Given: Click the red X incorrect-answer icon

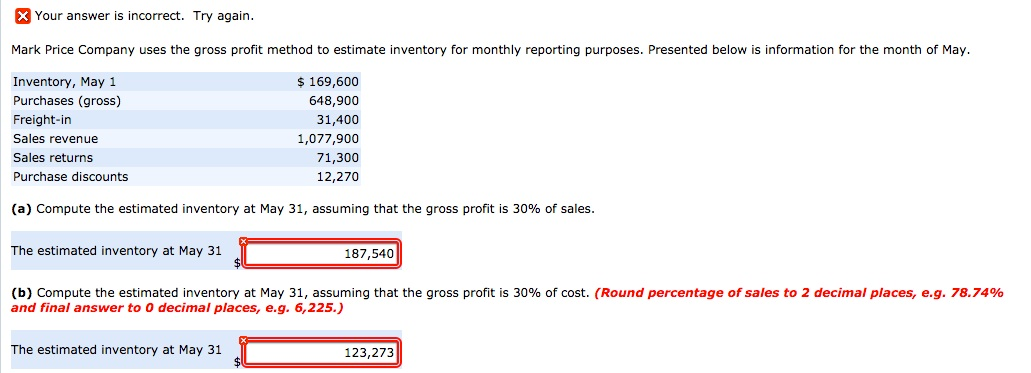Looking at the screenshot, I should point(23,16).
